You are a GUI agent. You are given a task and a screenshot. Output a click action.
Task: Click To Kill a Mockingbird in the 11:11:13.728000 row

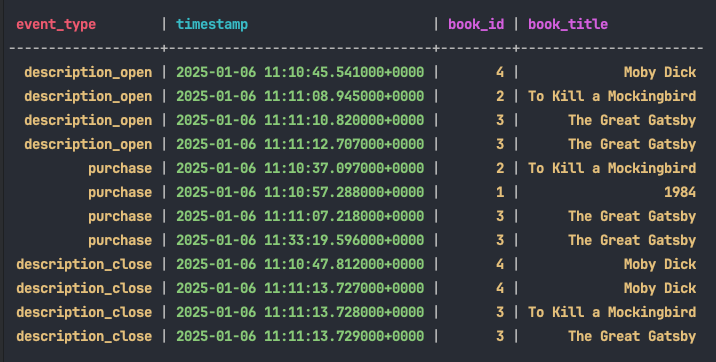(x=612, y=312)
